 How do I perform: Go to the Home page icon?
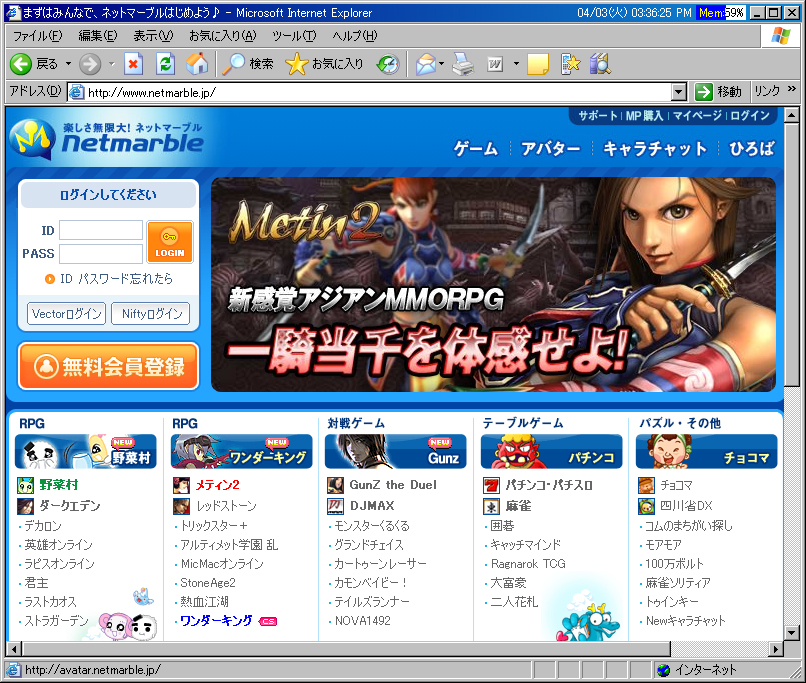click(198, 64)
